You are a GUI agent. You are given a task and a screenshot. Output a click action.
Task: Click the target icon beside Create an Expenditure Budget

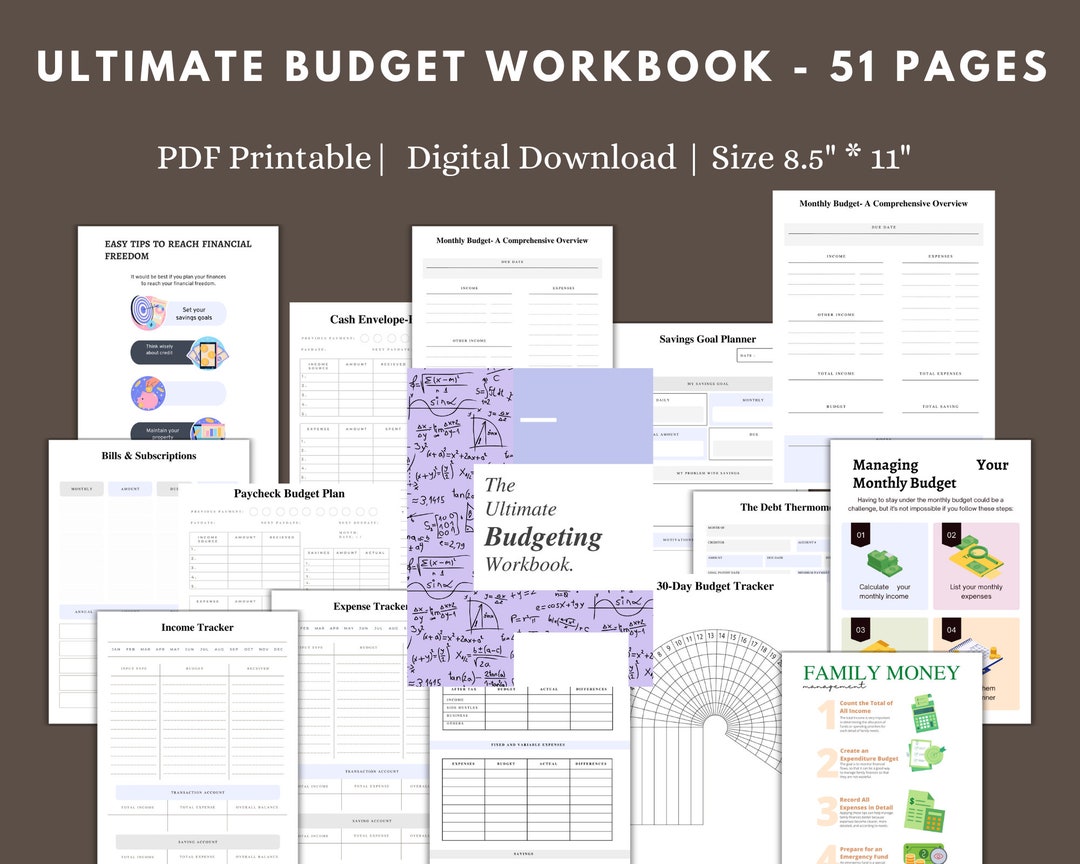(927, 757)
